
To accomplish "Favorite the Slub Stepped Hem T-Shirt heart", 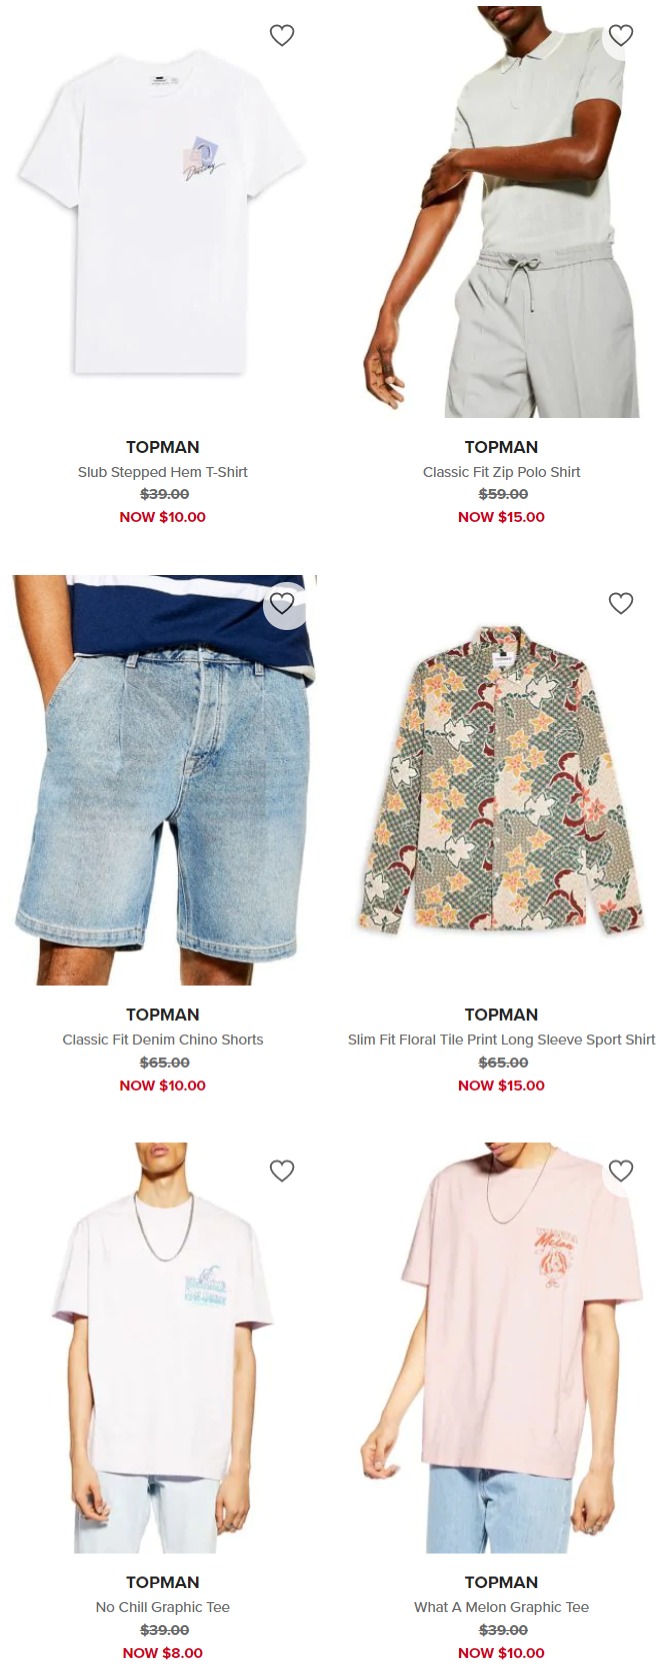I will tap(282, 35).
